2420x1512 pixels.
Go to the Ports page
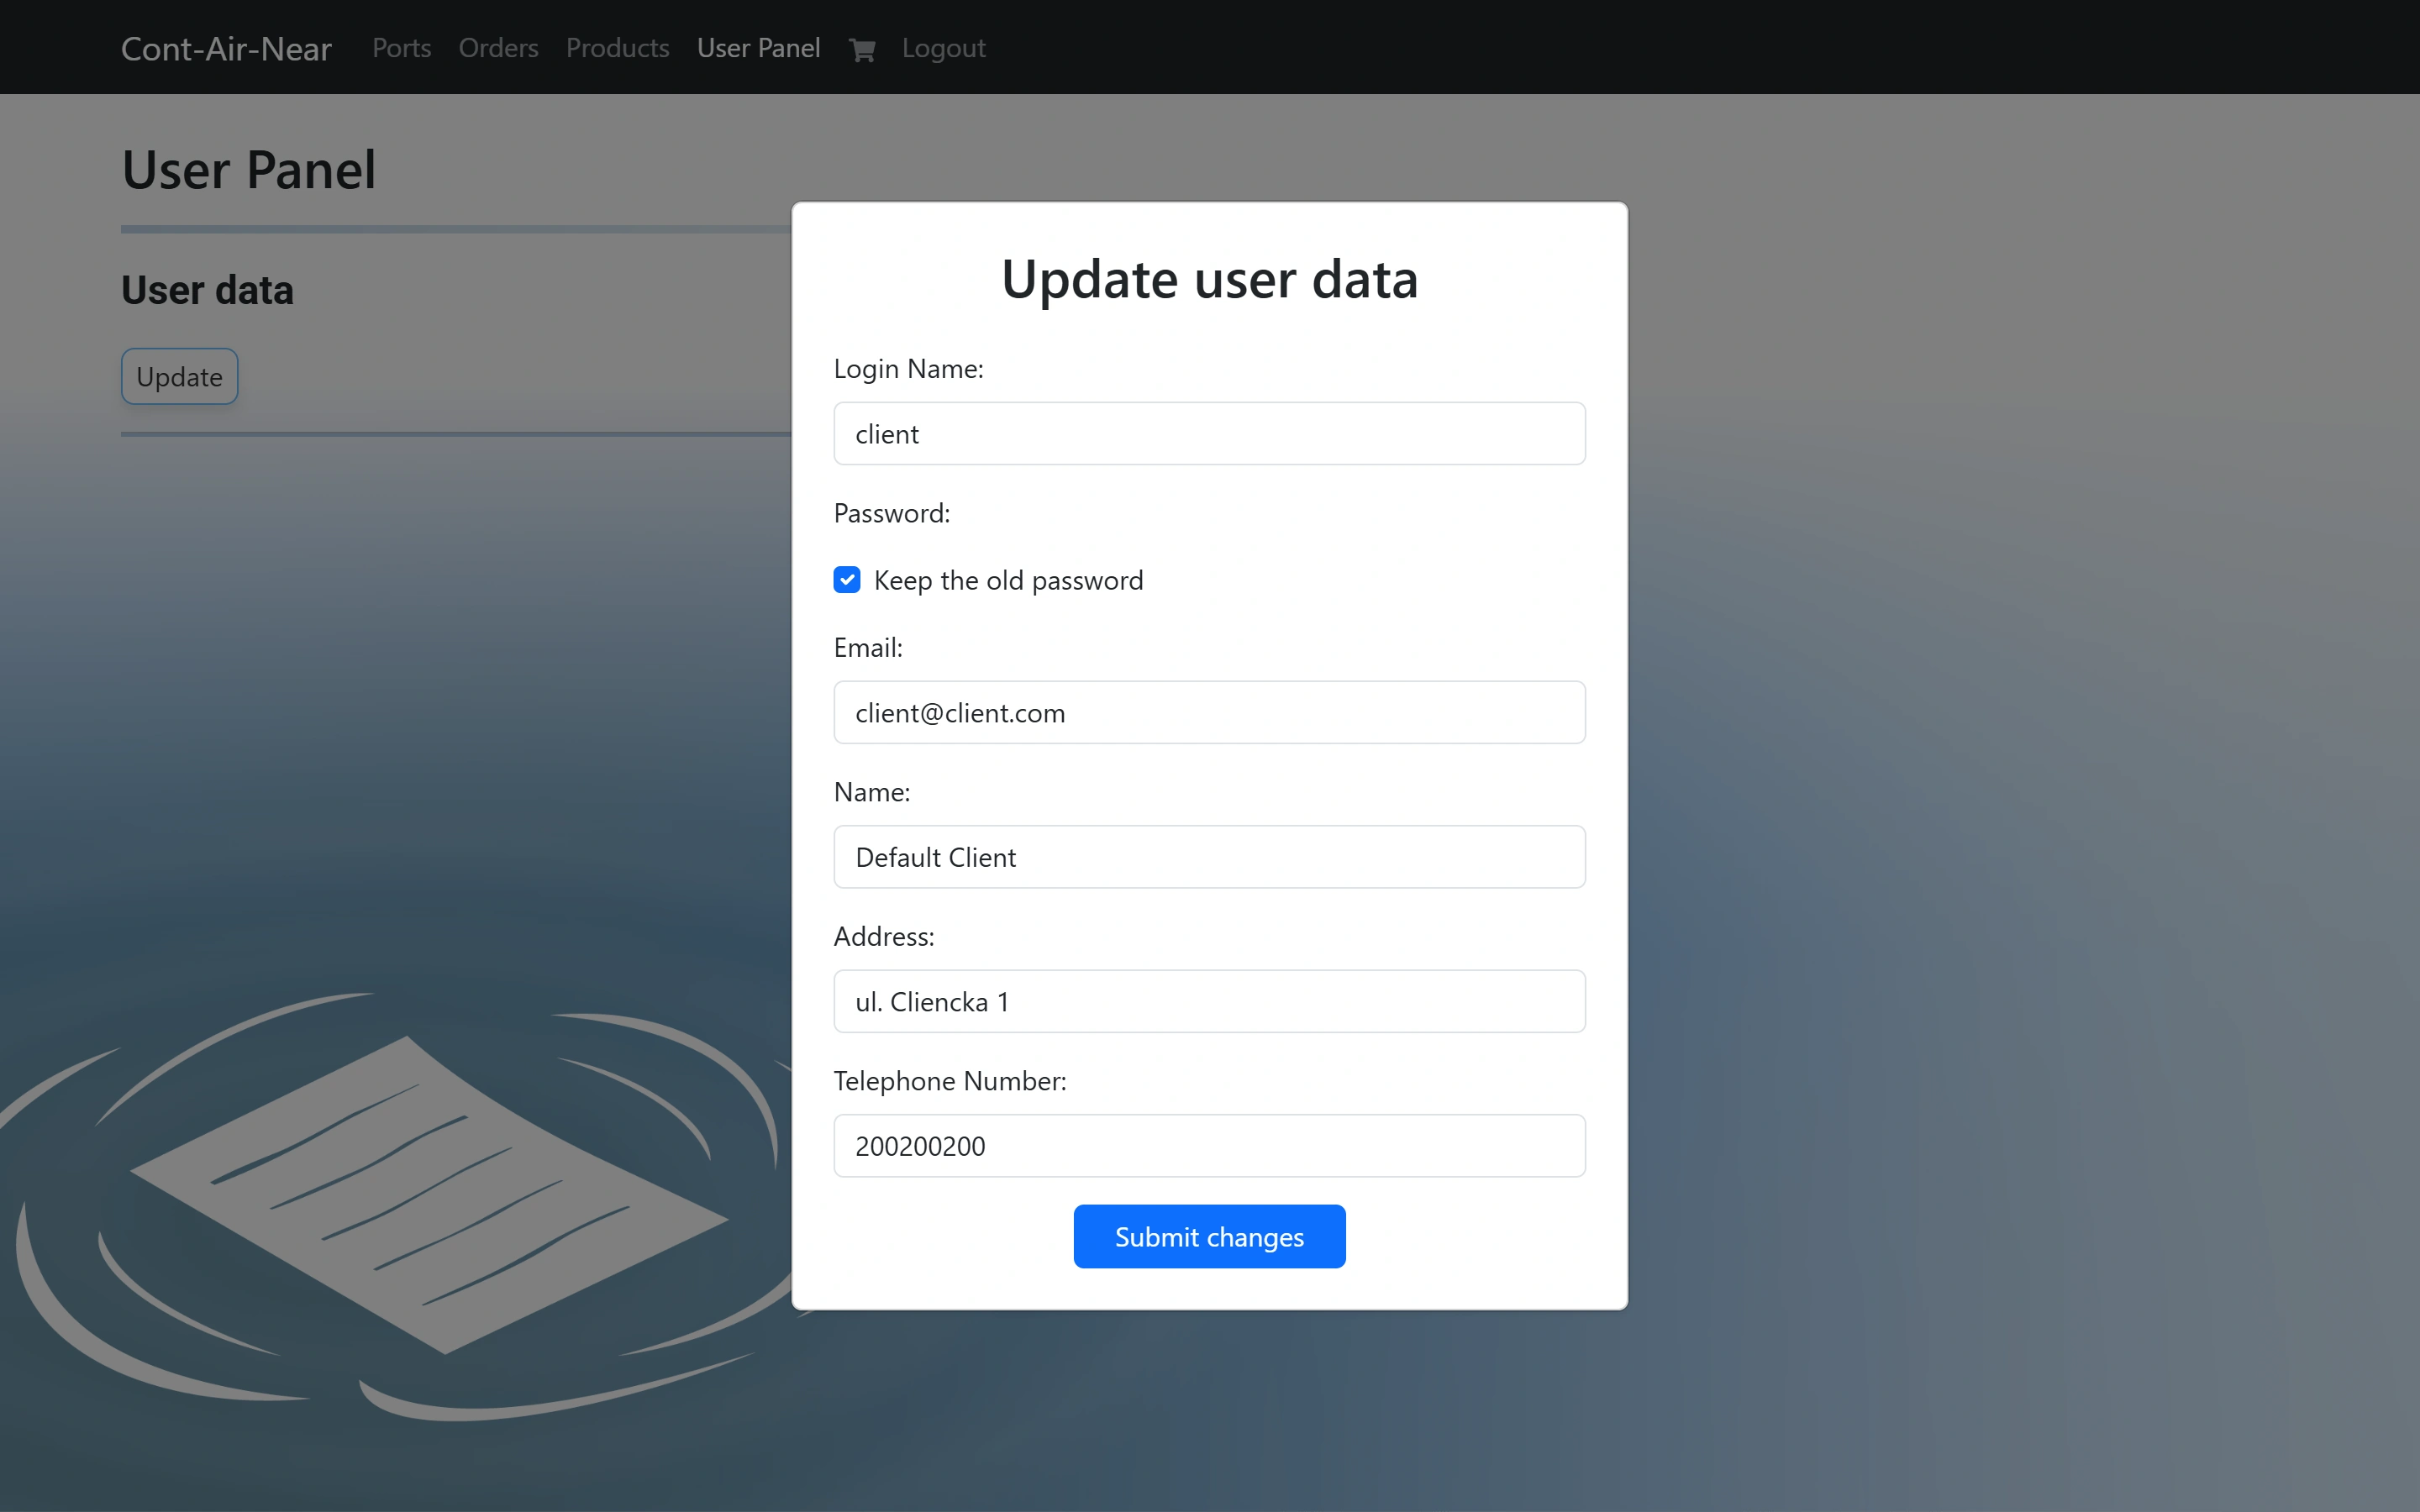(401, 48)
